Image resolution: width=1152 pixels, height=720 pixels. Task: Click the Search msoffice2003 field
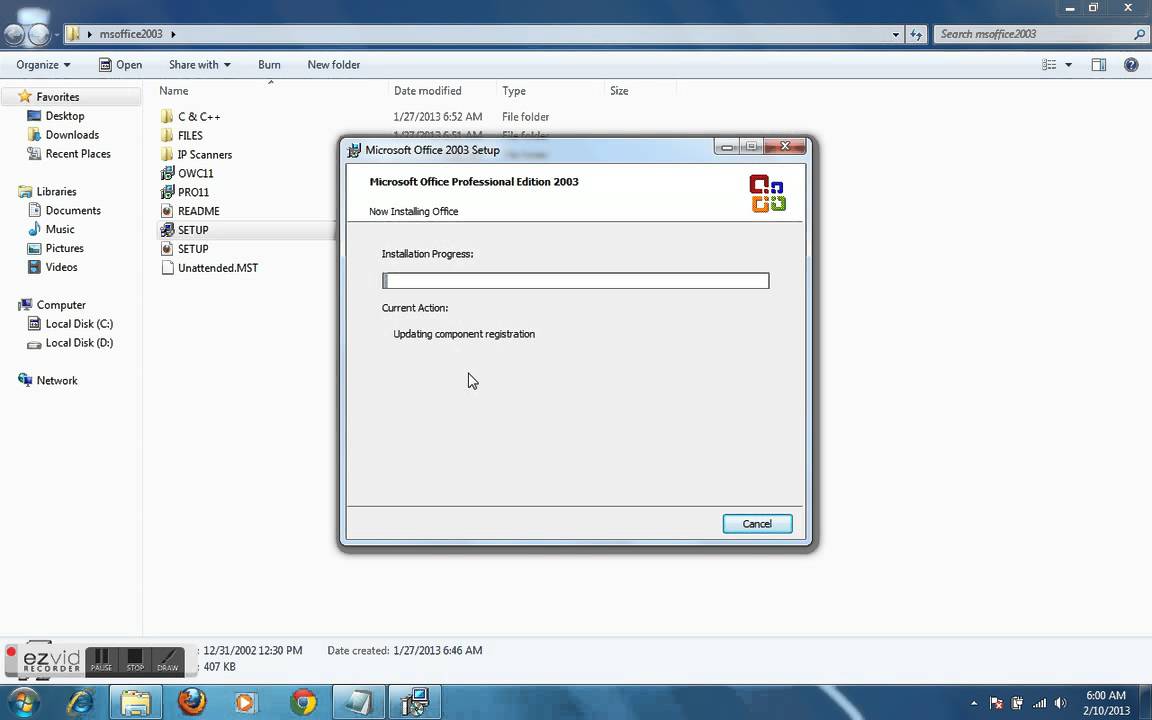pyautogui.click(x=1039, y=34)
